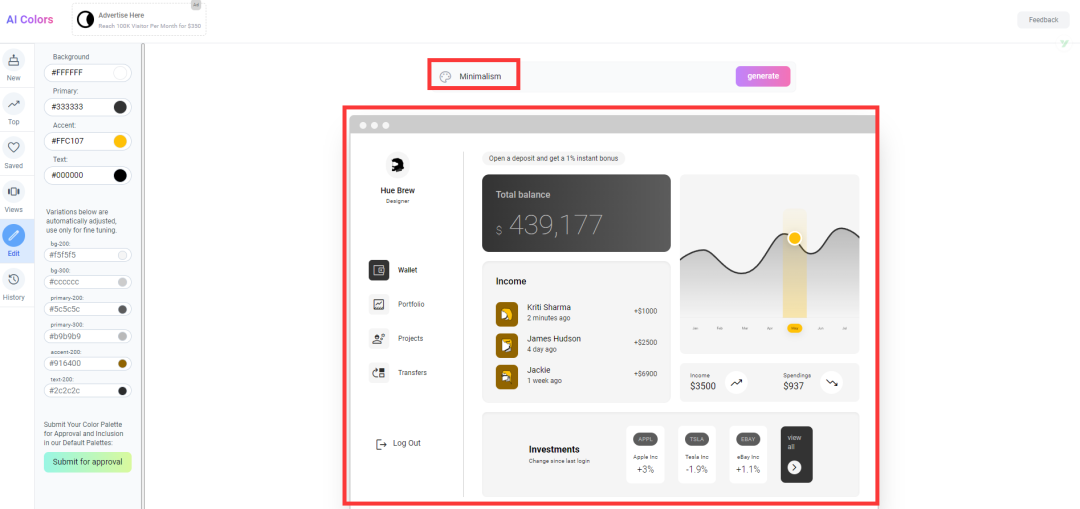Click the +$2500 amount for James Hudson
The height and width of the screenshot is (509, 1080).
pyautogui.click(x=645, y=342)
